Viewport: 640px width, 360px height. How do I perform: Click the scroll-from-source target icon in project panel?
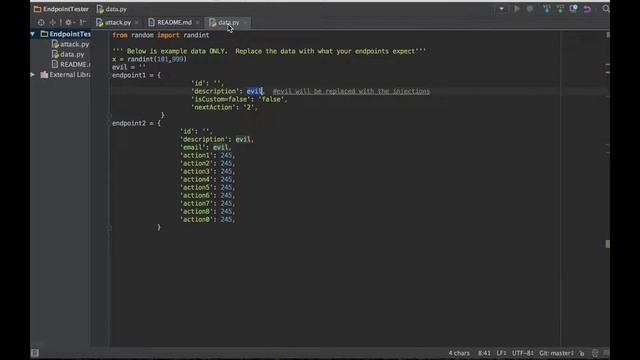click(41, 22)
